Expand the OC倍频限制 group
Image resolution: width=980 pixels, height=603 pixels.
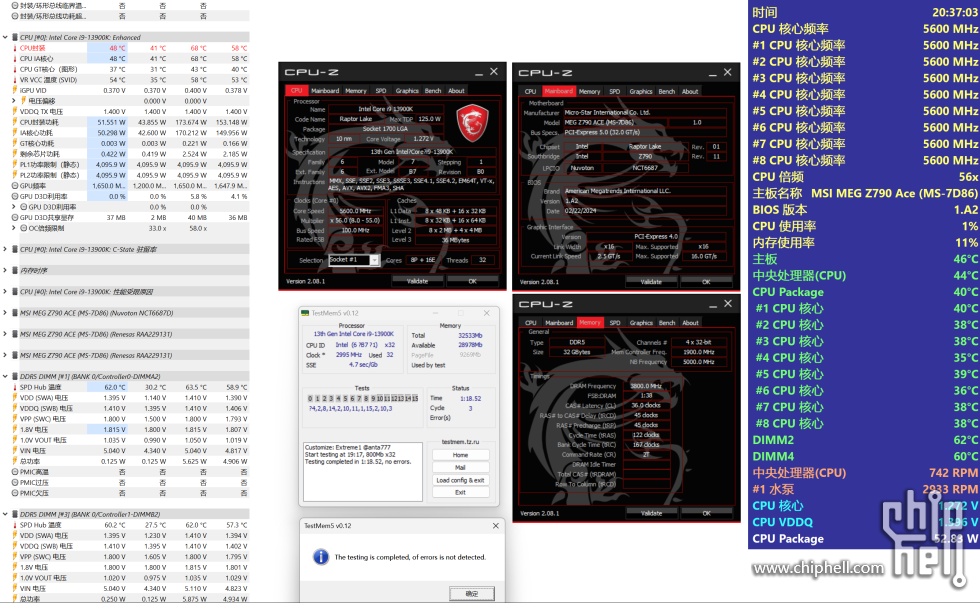(x=14, y=229)
